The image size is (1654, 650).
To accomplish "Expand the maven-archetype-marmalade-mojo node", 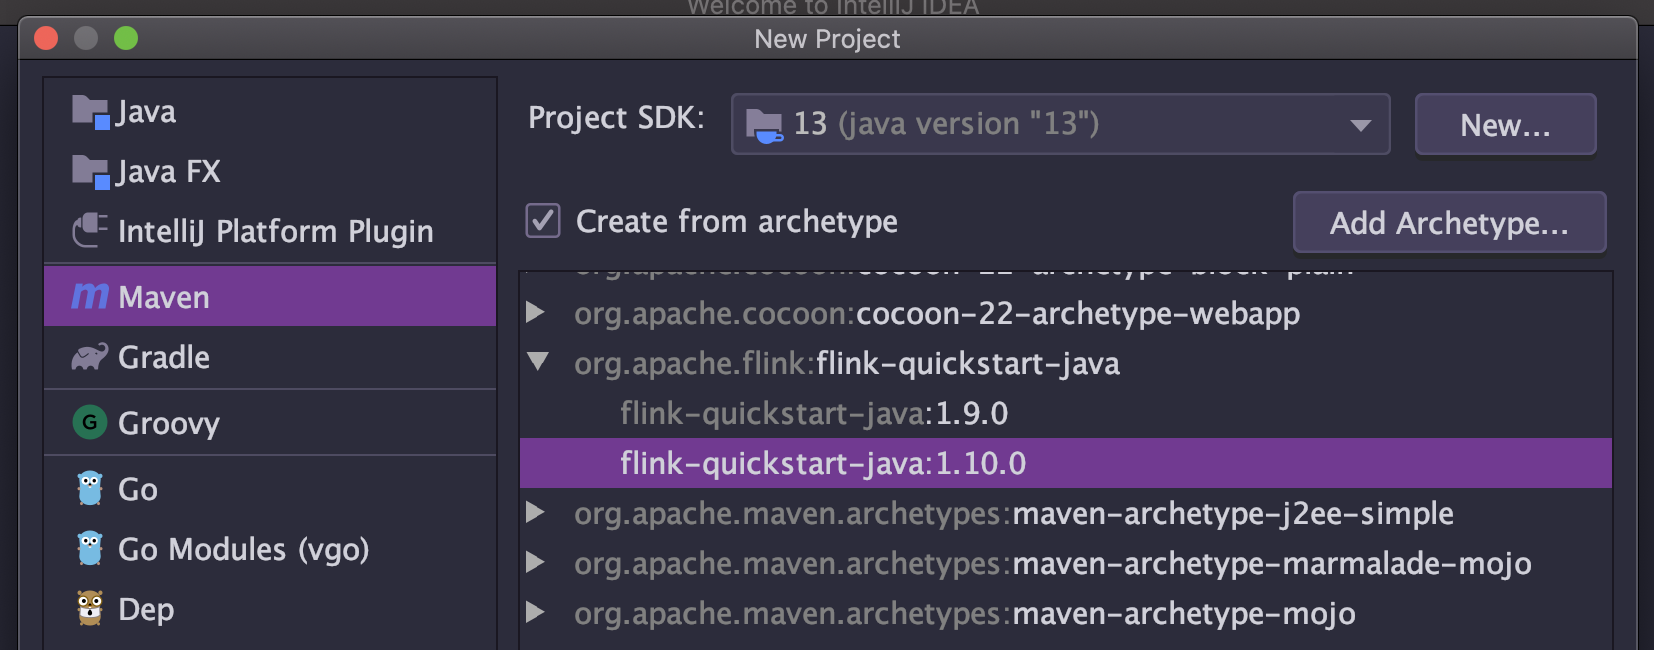I will tap(536, 563).
